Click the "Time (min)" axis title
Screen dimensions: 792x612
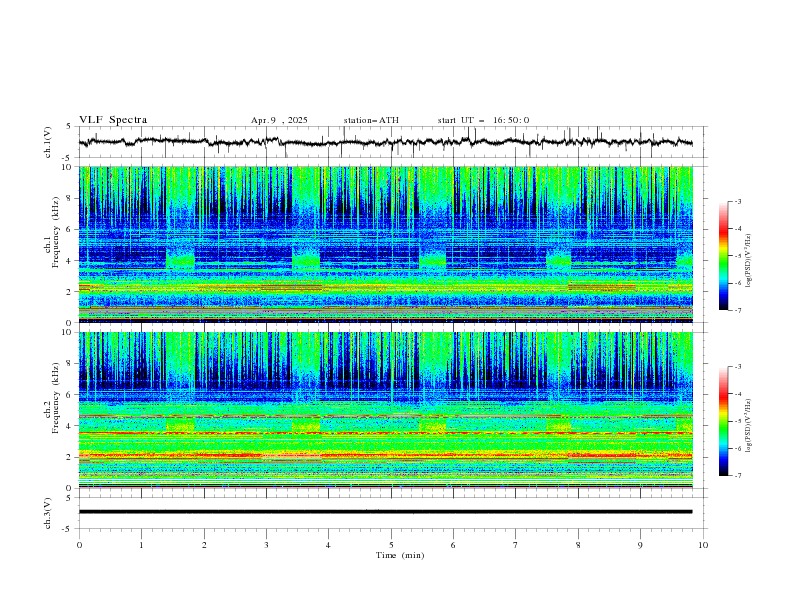coord(400,555)
